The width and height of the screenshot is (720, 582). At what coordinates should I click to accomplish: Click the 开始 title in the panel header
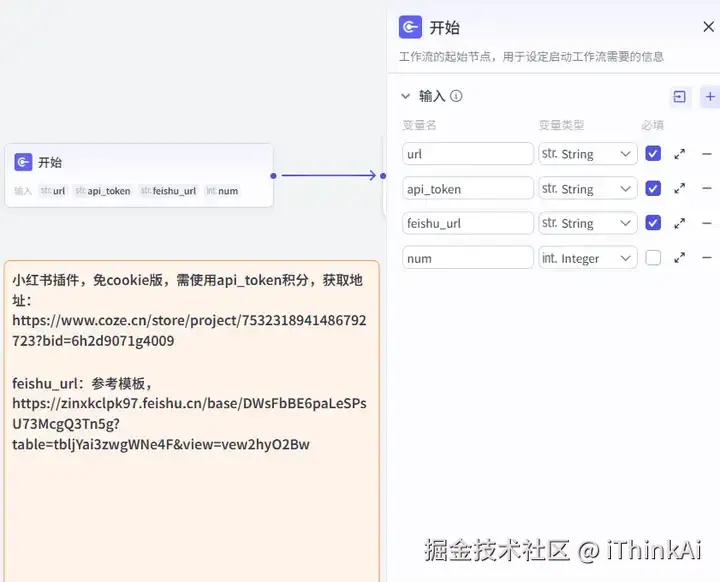(444, 28)
